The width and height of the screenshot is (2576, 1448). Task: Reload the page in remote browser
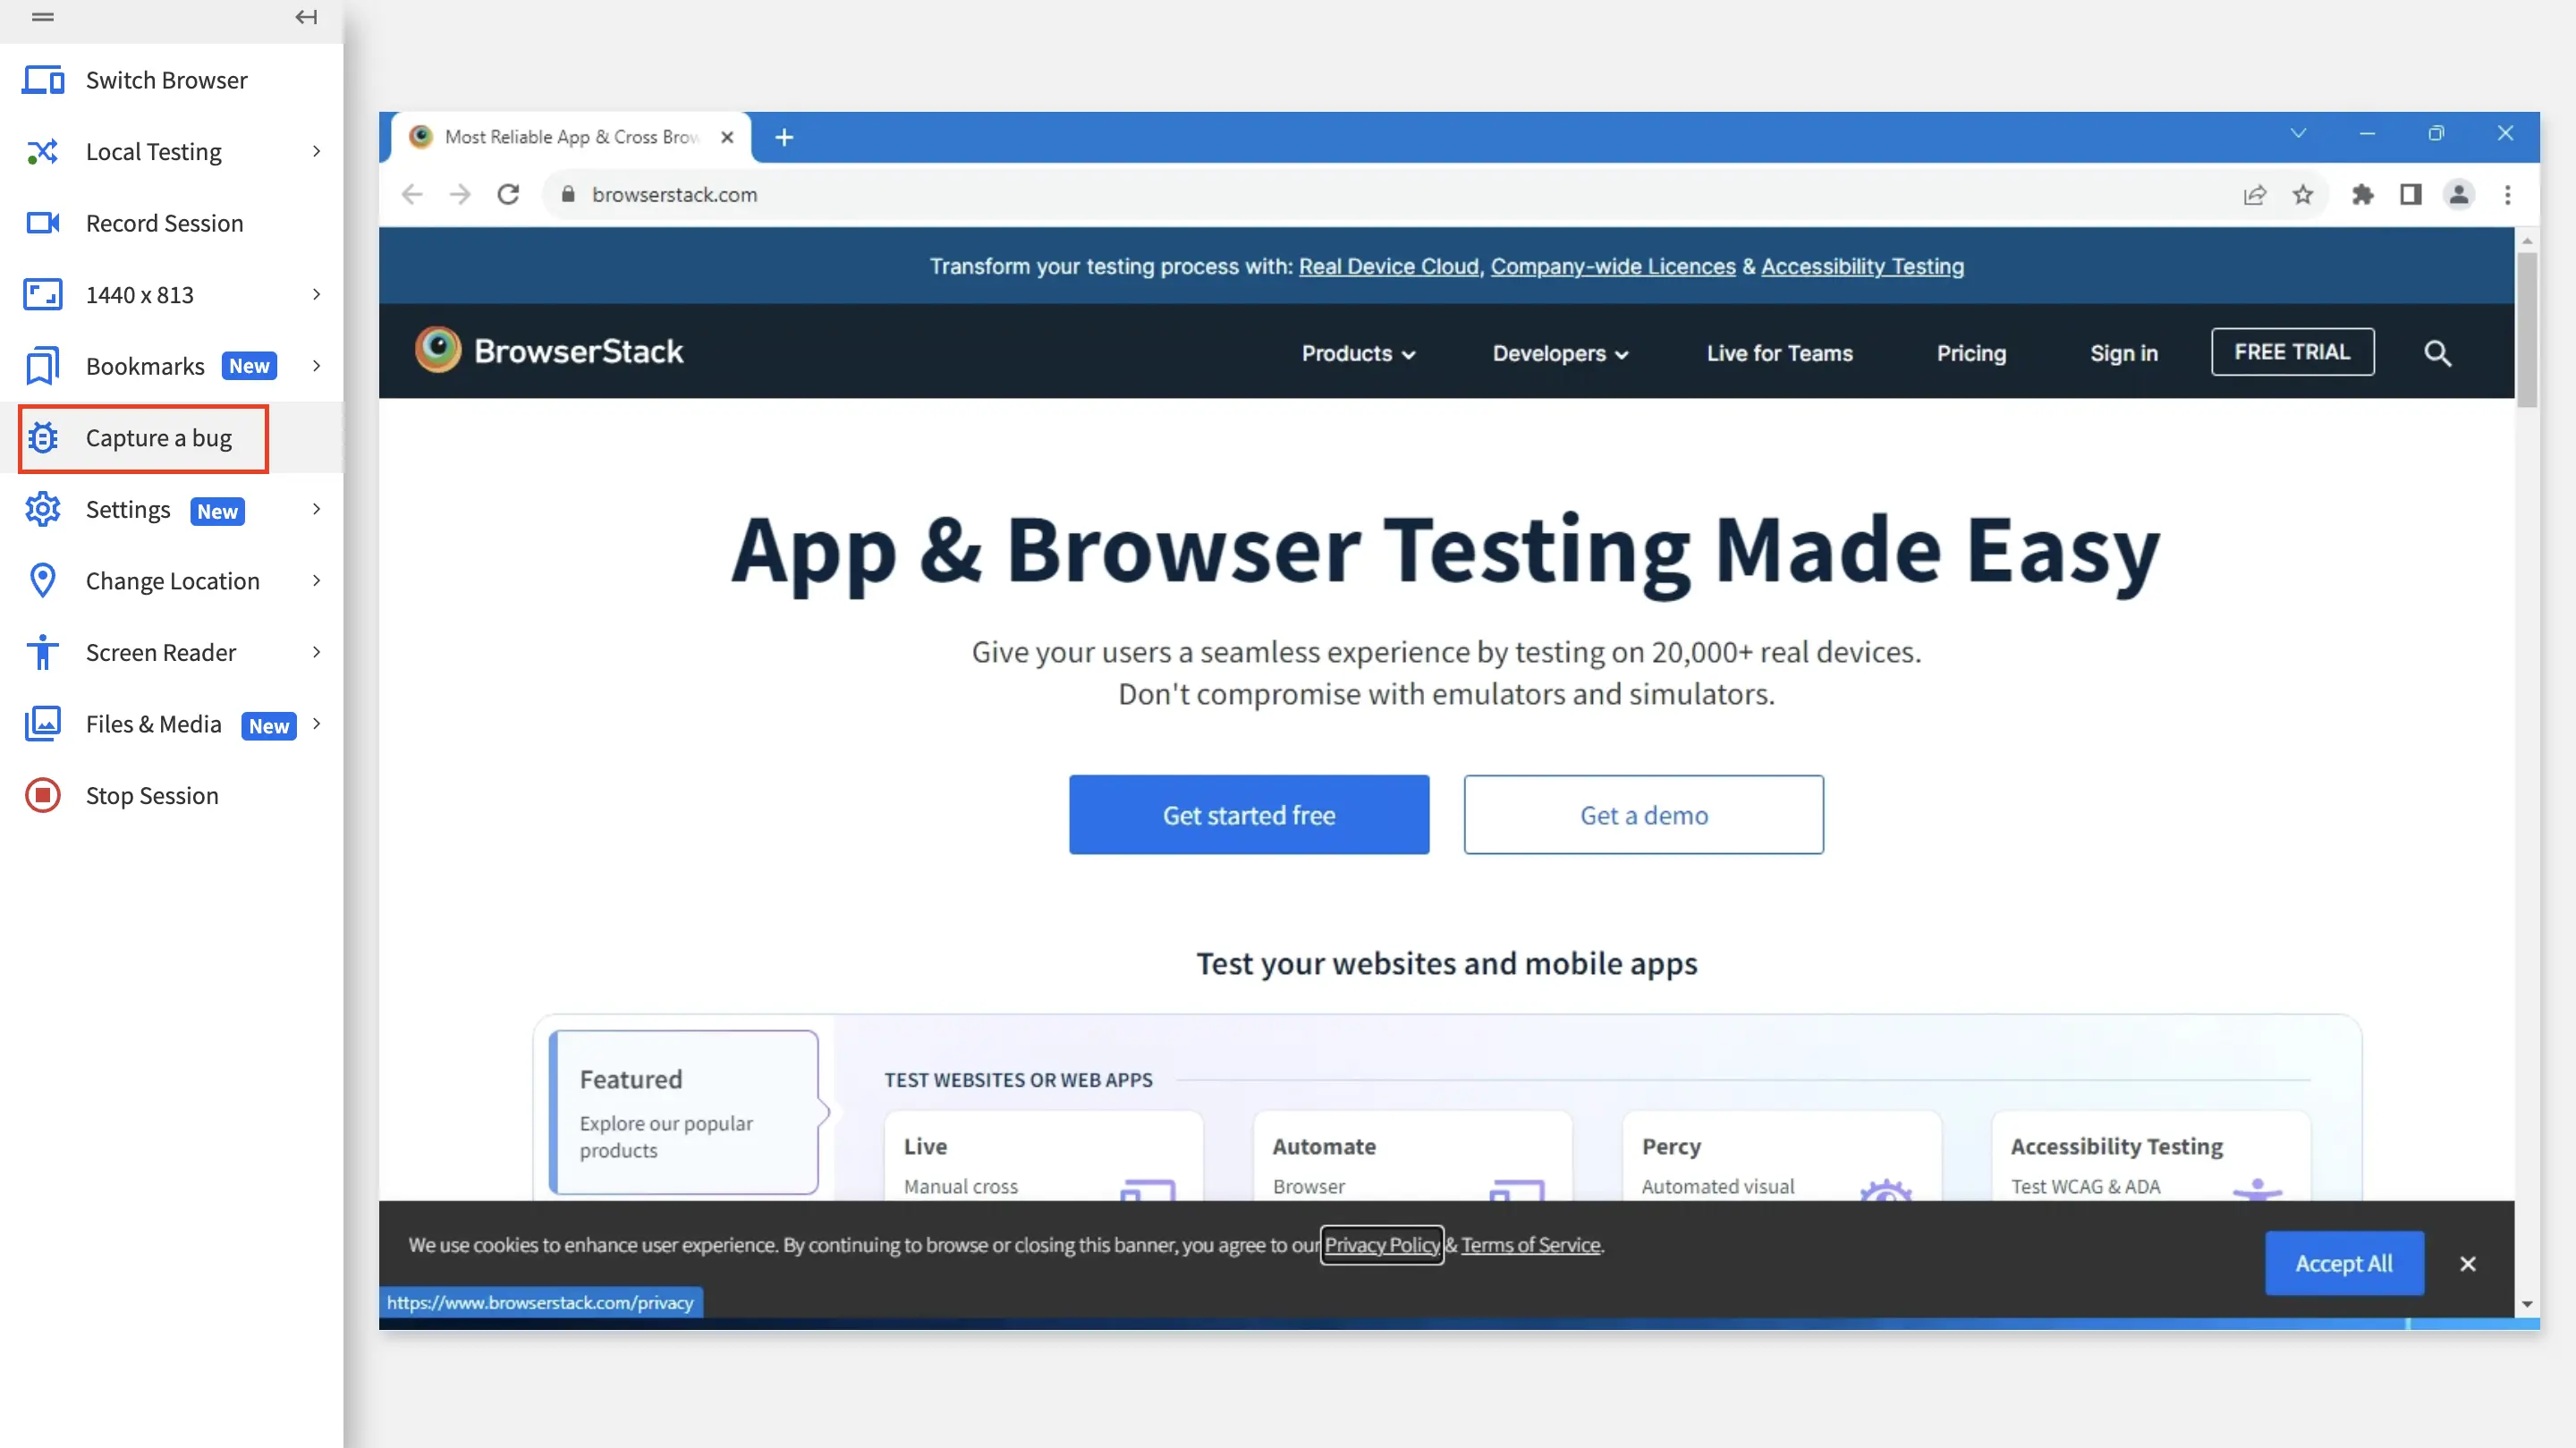(x=508, y=195)
